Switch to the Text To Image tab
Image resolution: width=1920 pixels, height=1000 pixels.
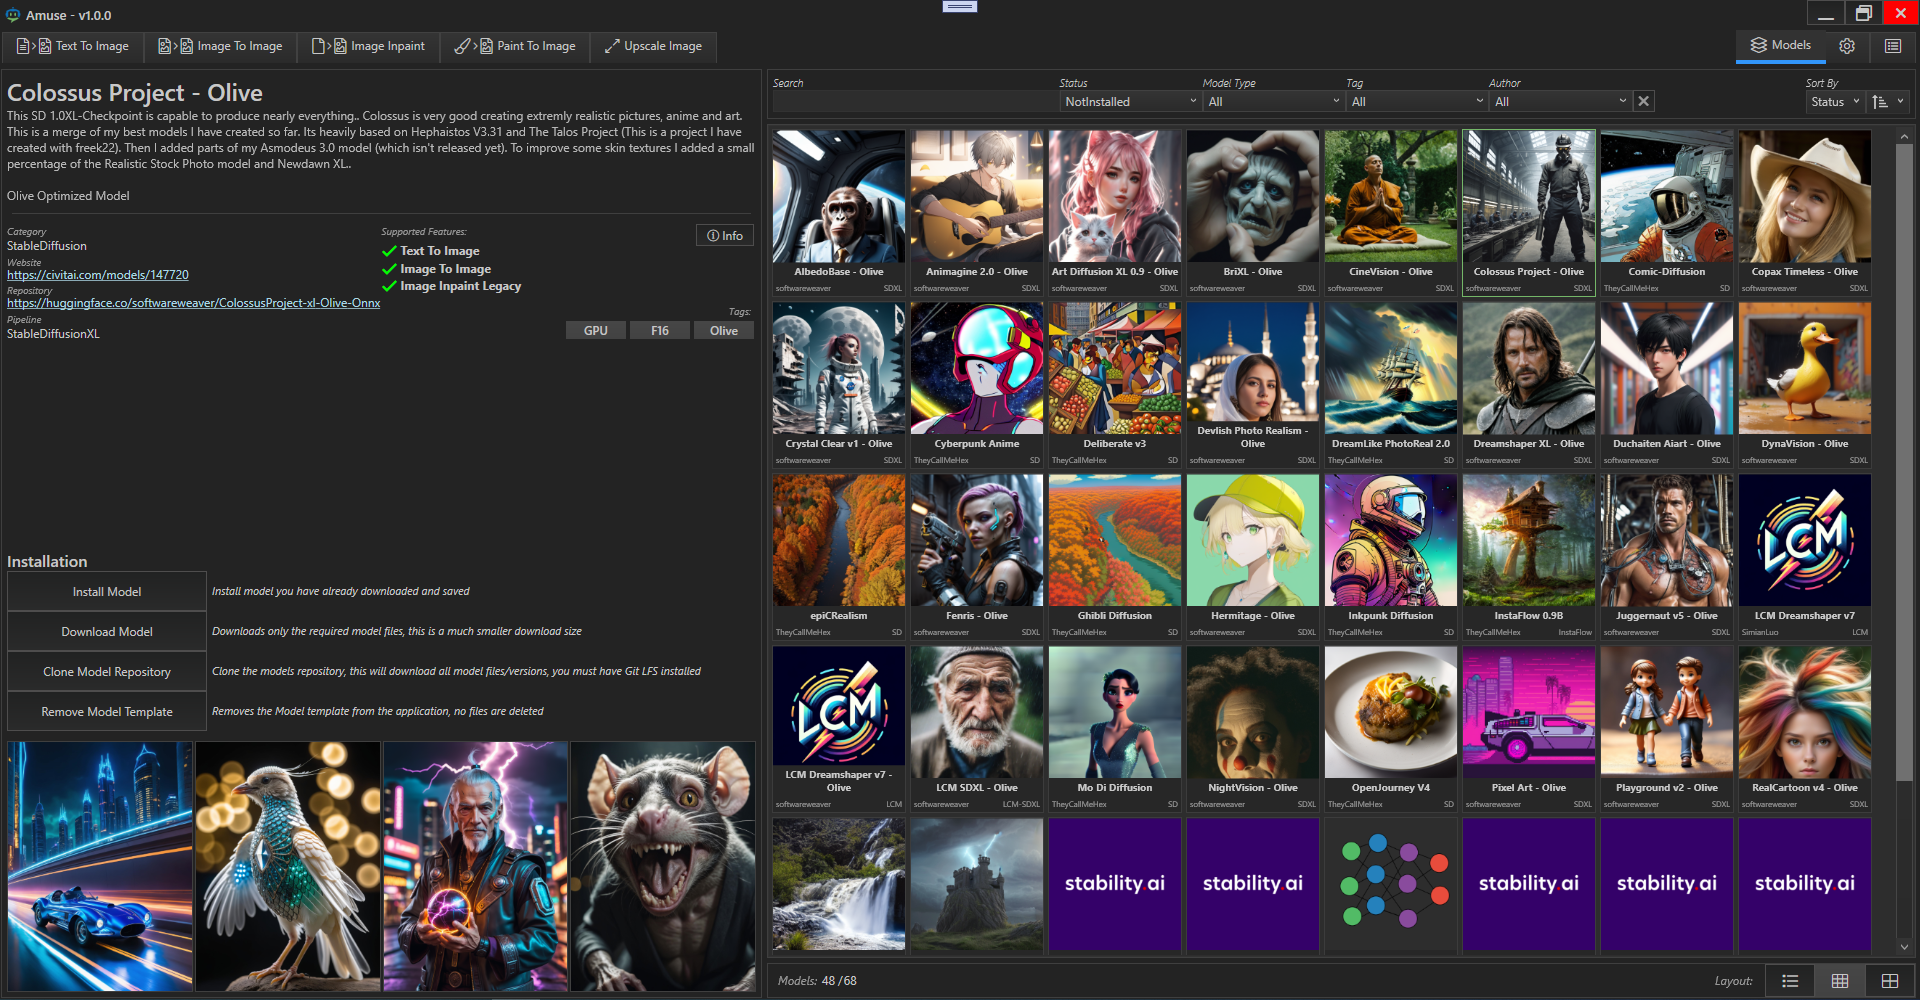point(73,46)
